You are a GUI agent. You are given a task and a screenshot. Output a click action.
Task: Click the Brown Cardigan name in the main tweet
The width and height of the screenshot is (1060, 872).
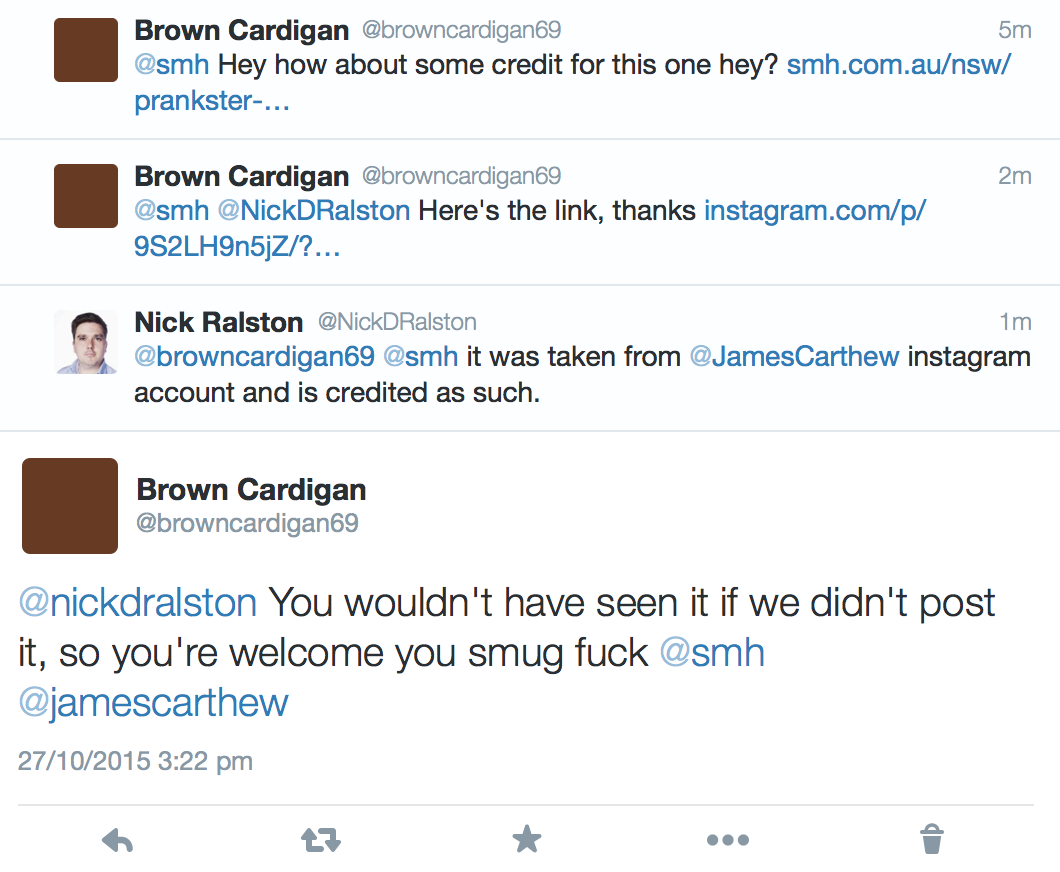251,490
